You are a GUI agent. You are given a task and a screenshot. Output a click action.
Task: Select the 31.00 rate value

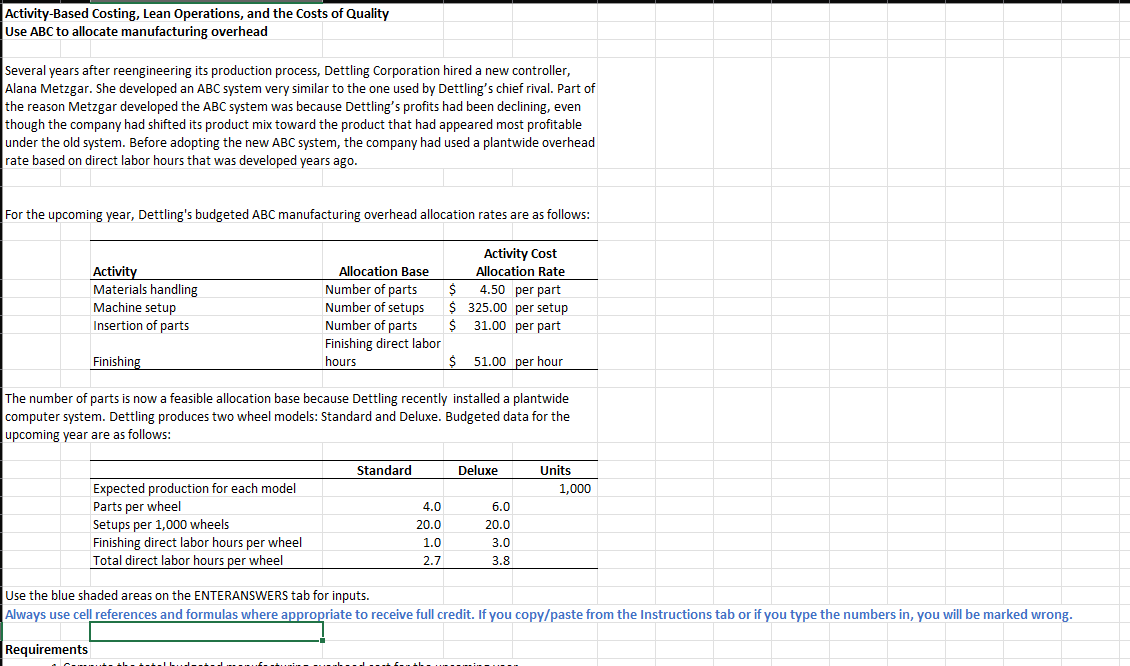tap(490, 326)
